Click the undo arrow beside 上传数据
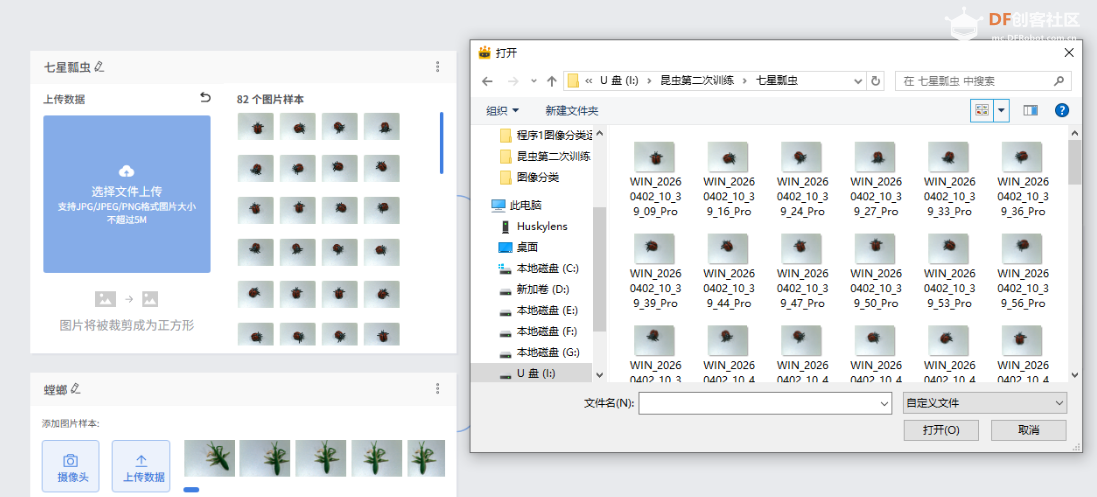The height and width of the screenshot is (497, 1097). click(x=205, y=97)
